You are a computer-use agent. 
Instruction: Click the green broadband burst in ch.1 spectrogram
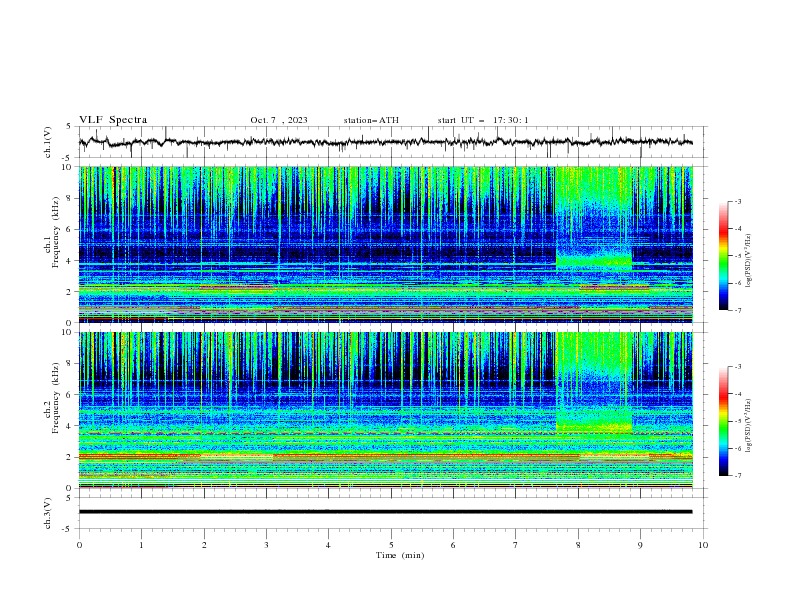[x=594, y=218]
